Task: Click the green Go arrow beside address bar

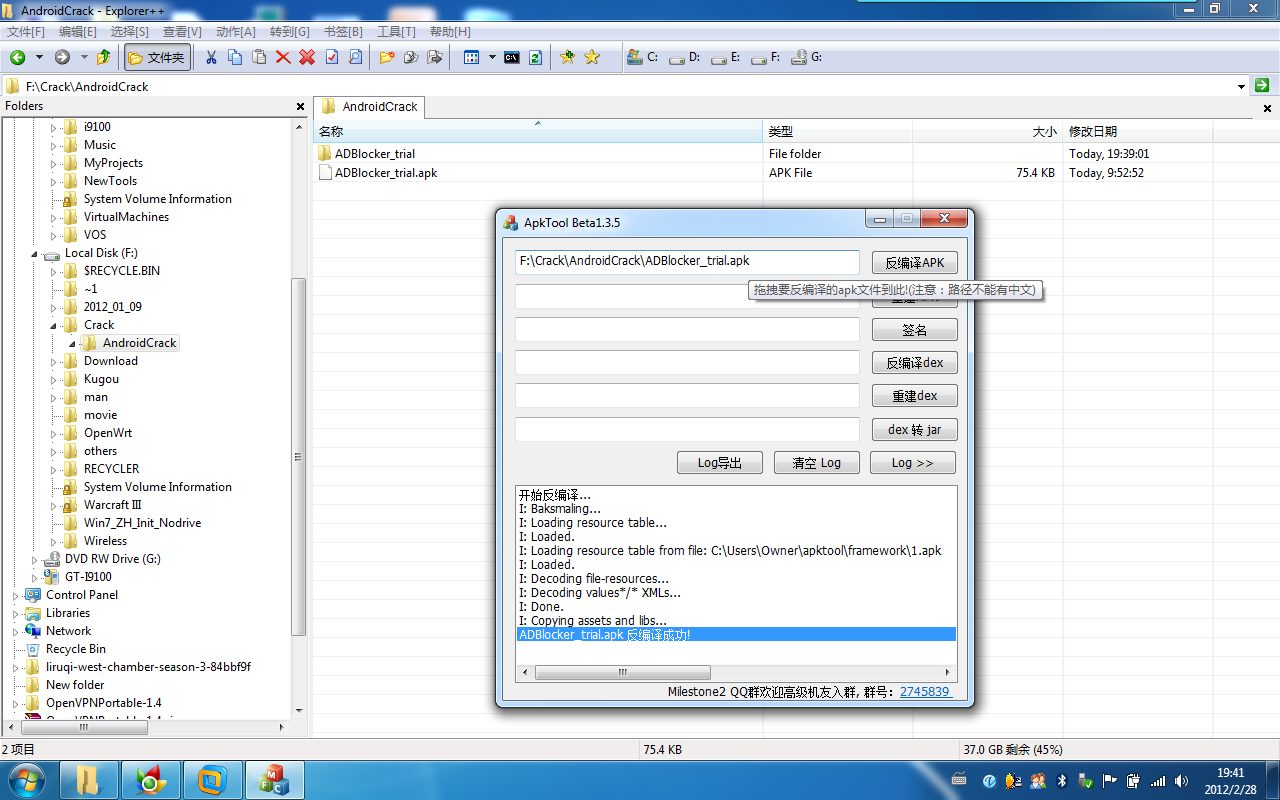Action: point(1263,86)
